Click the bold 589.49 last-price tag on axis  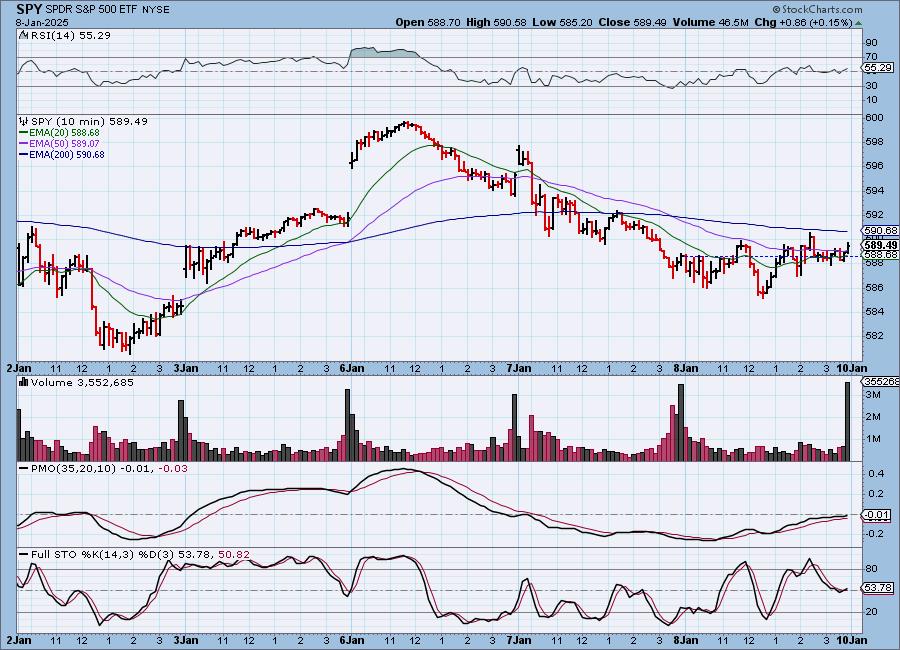881,245
